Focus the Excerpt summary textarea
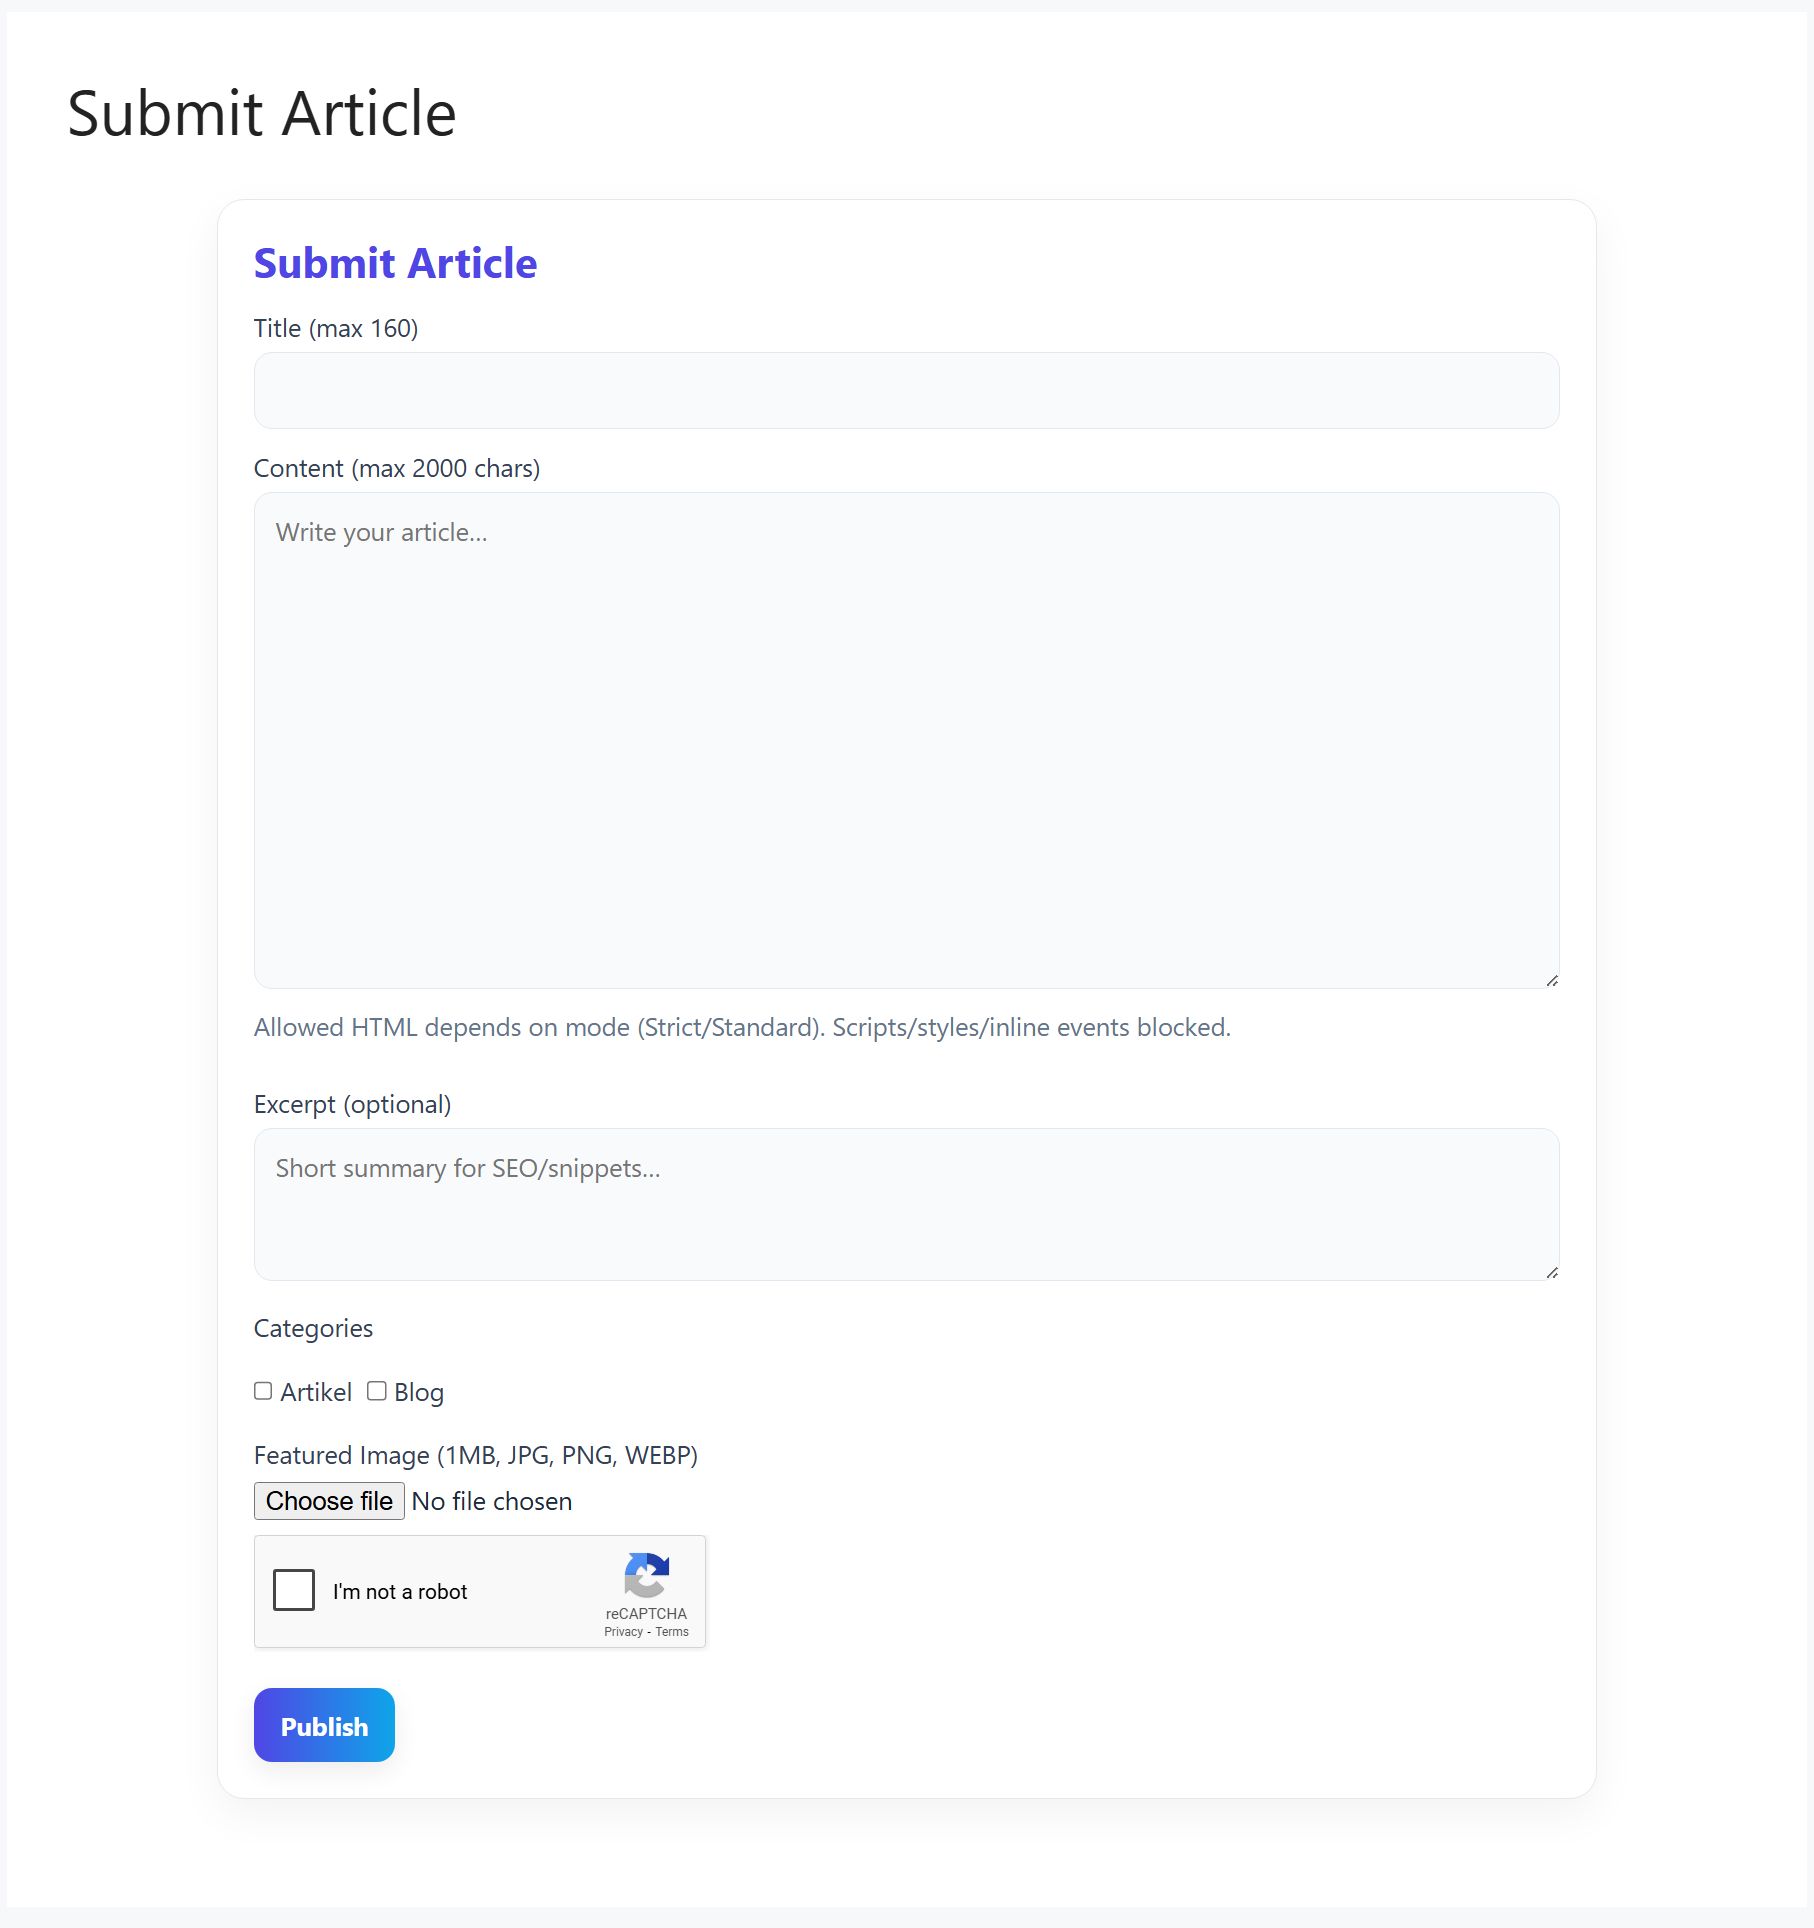The height and width of the screenshot is (1928, 1814). pyautogui.click(x=906, y=1204)
